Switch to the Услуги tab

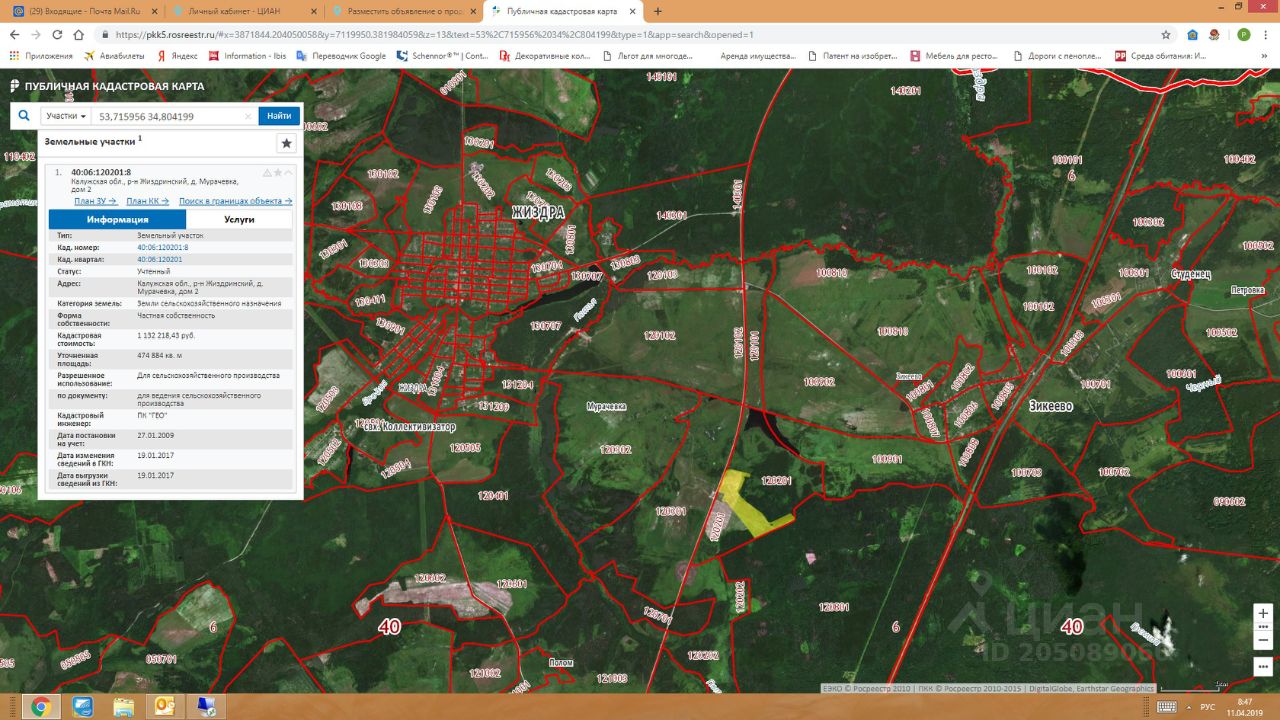pos(239,219)
